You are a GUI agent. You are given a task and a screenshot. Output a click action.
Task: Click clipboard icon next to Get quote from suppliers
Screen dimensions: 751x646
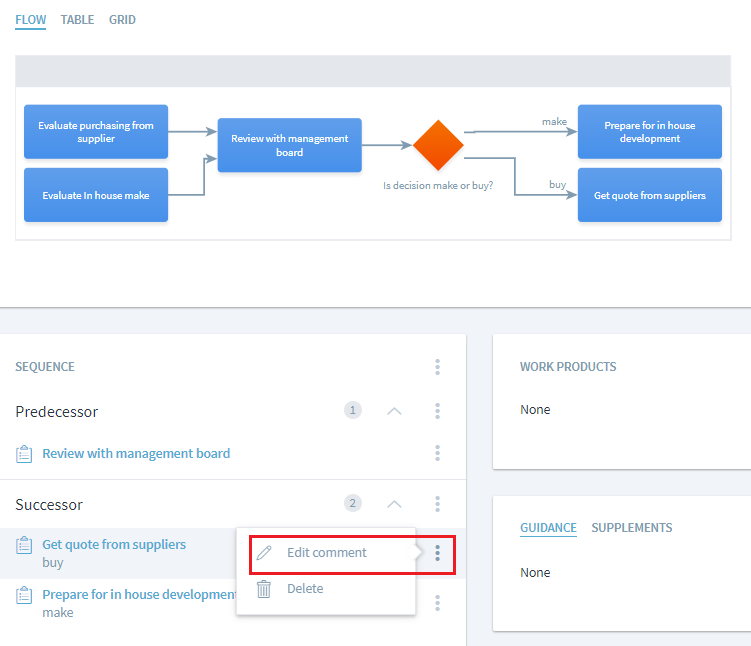(x=25, y=545)
